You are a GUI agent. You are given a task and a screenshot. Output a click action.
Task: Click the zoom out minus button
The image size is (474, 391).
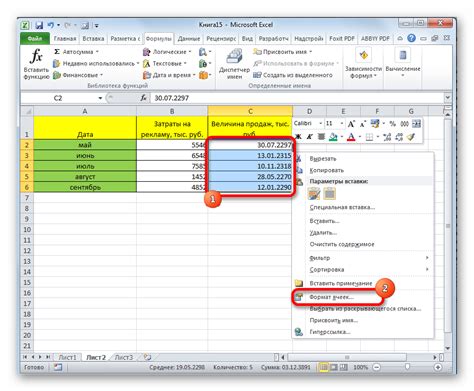coord(376,367)
